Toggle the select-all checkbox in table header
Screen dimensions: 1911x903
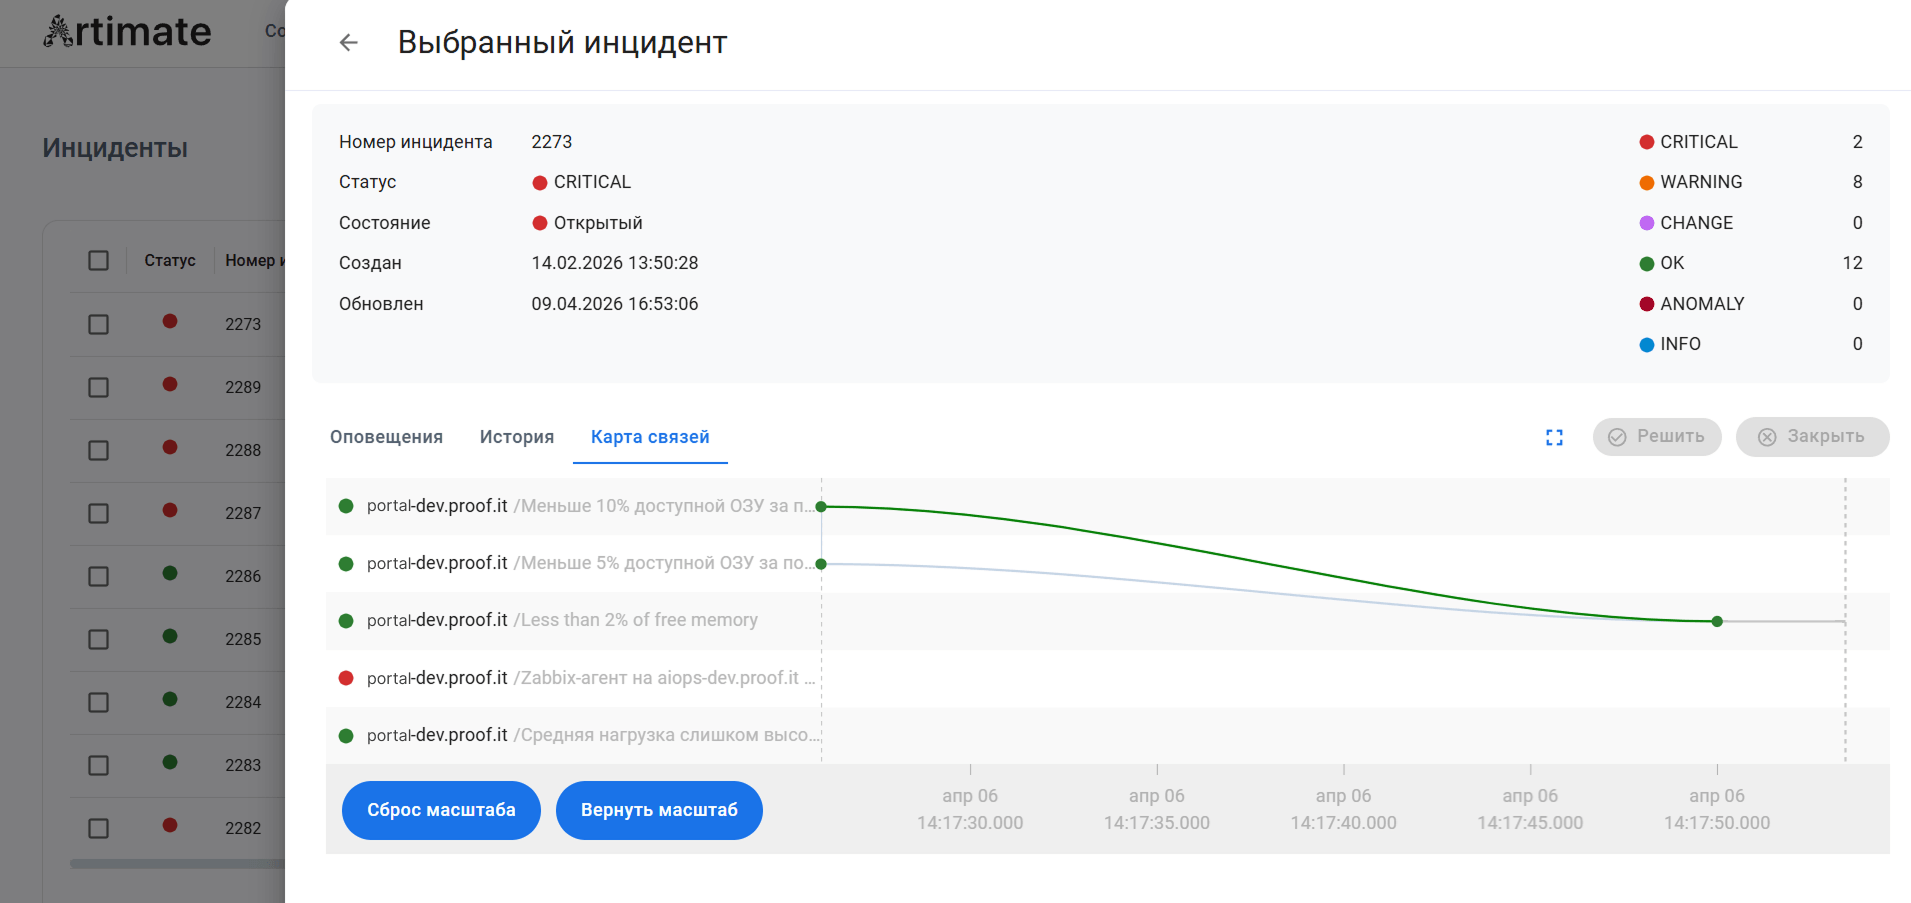click(x=98, y=261)
